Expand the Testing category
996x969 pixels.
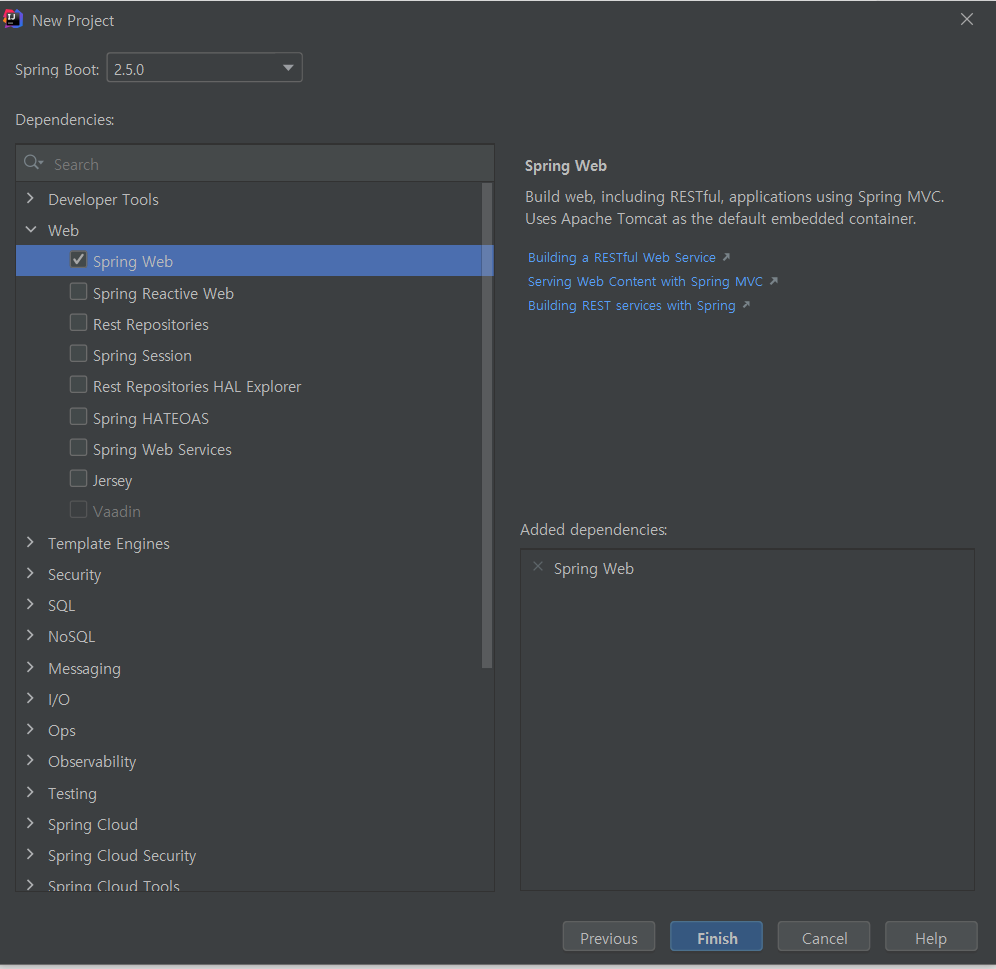coord(30,792)
